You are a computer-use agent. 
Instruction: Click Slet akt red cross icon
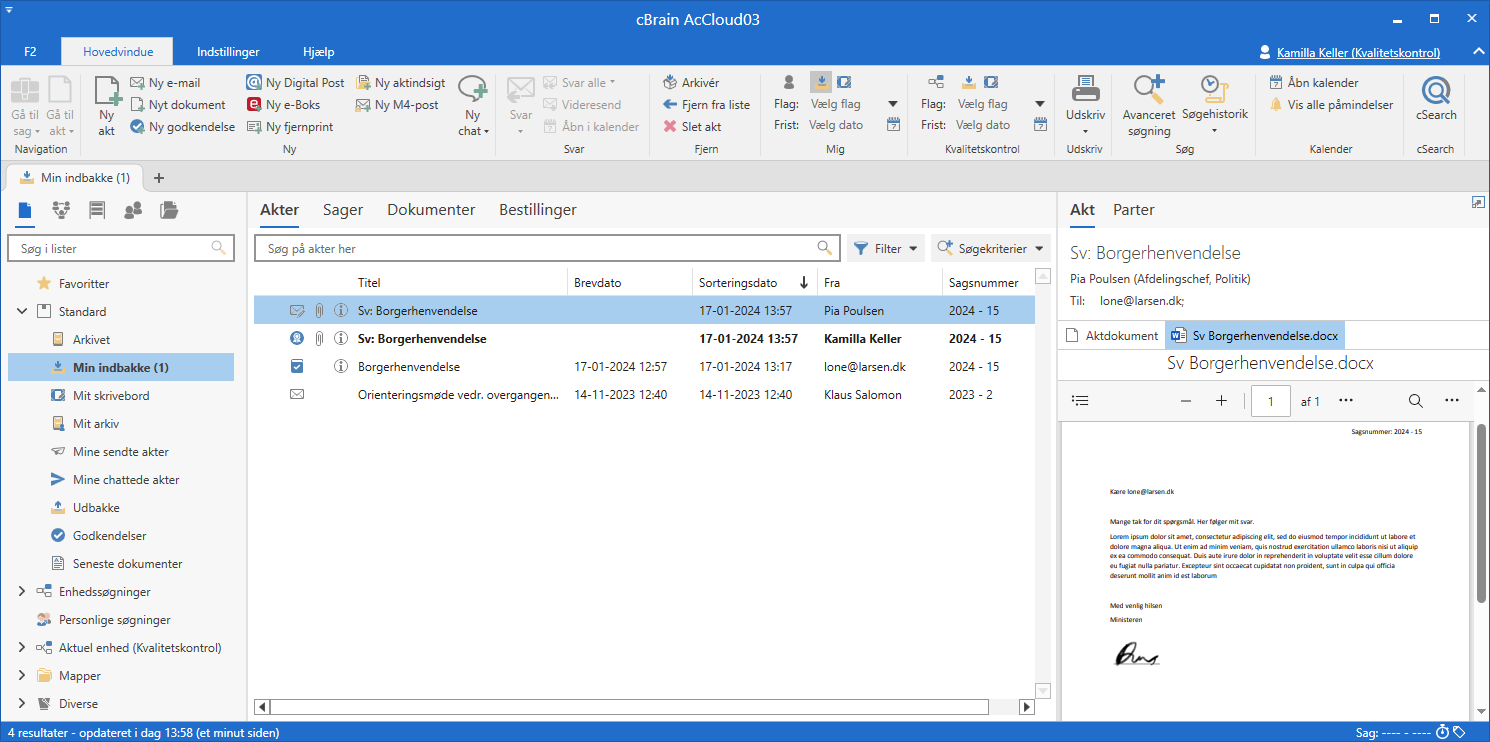click(x=670, y=127)
